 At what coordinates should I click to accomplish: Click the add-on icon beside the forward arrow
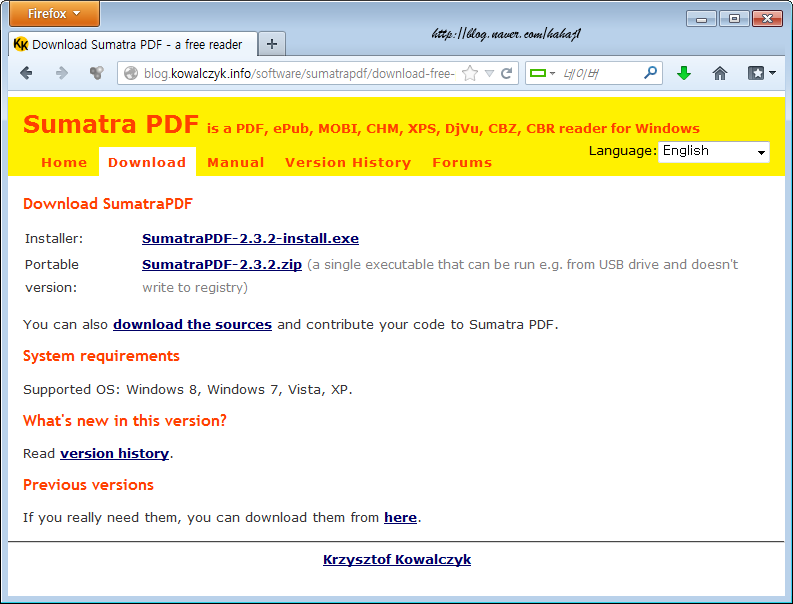tap(96, 73)
